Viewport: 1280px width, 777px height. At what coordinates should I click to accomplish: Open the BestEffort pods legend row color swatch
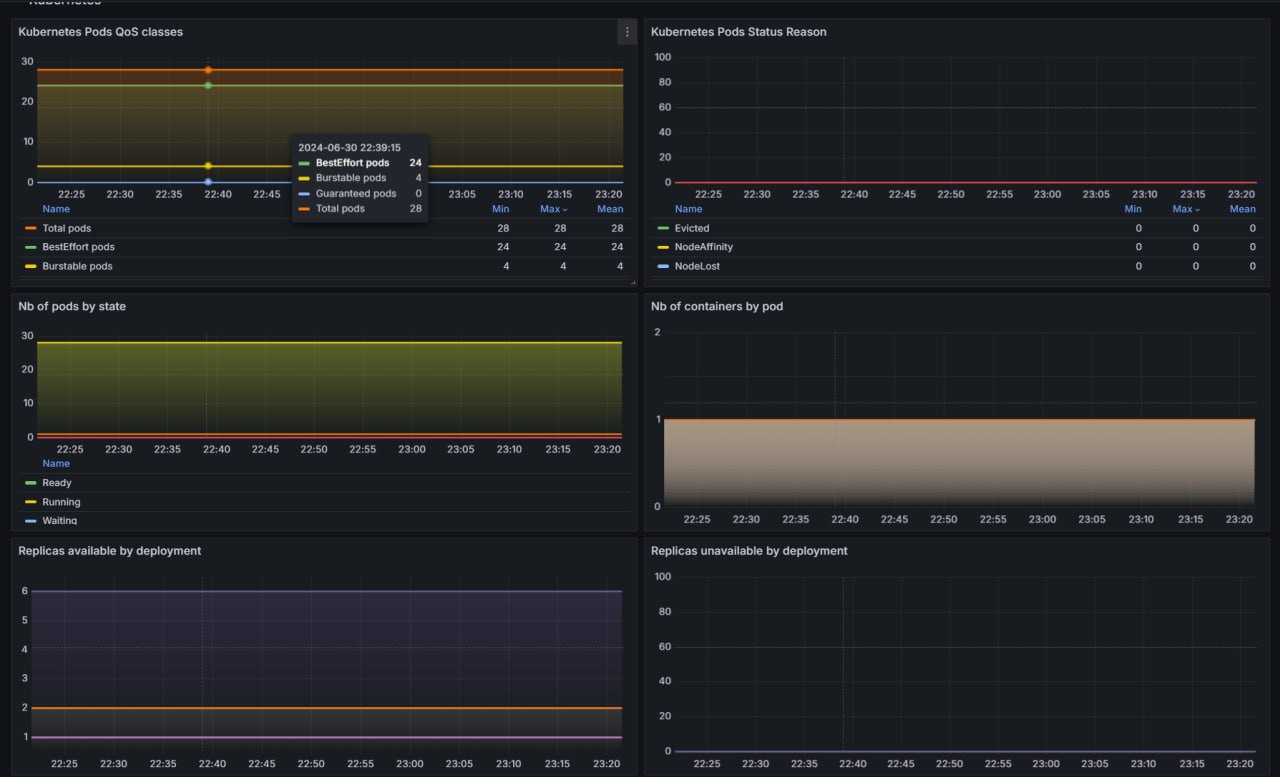click(30, 247)
